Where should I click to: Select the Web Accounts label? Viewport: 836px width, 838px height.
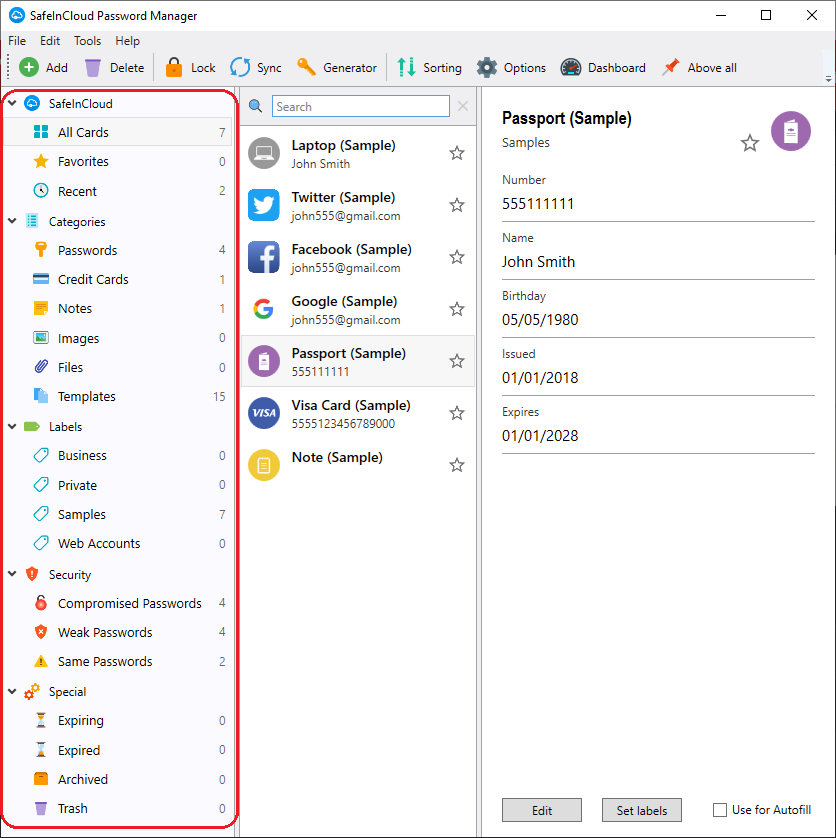pos(118,544)
